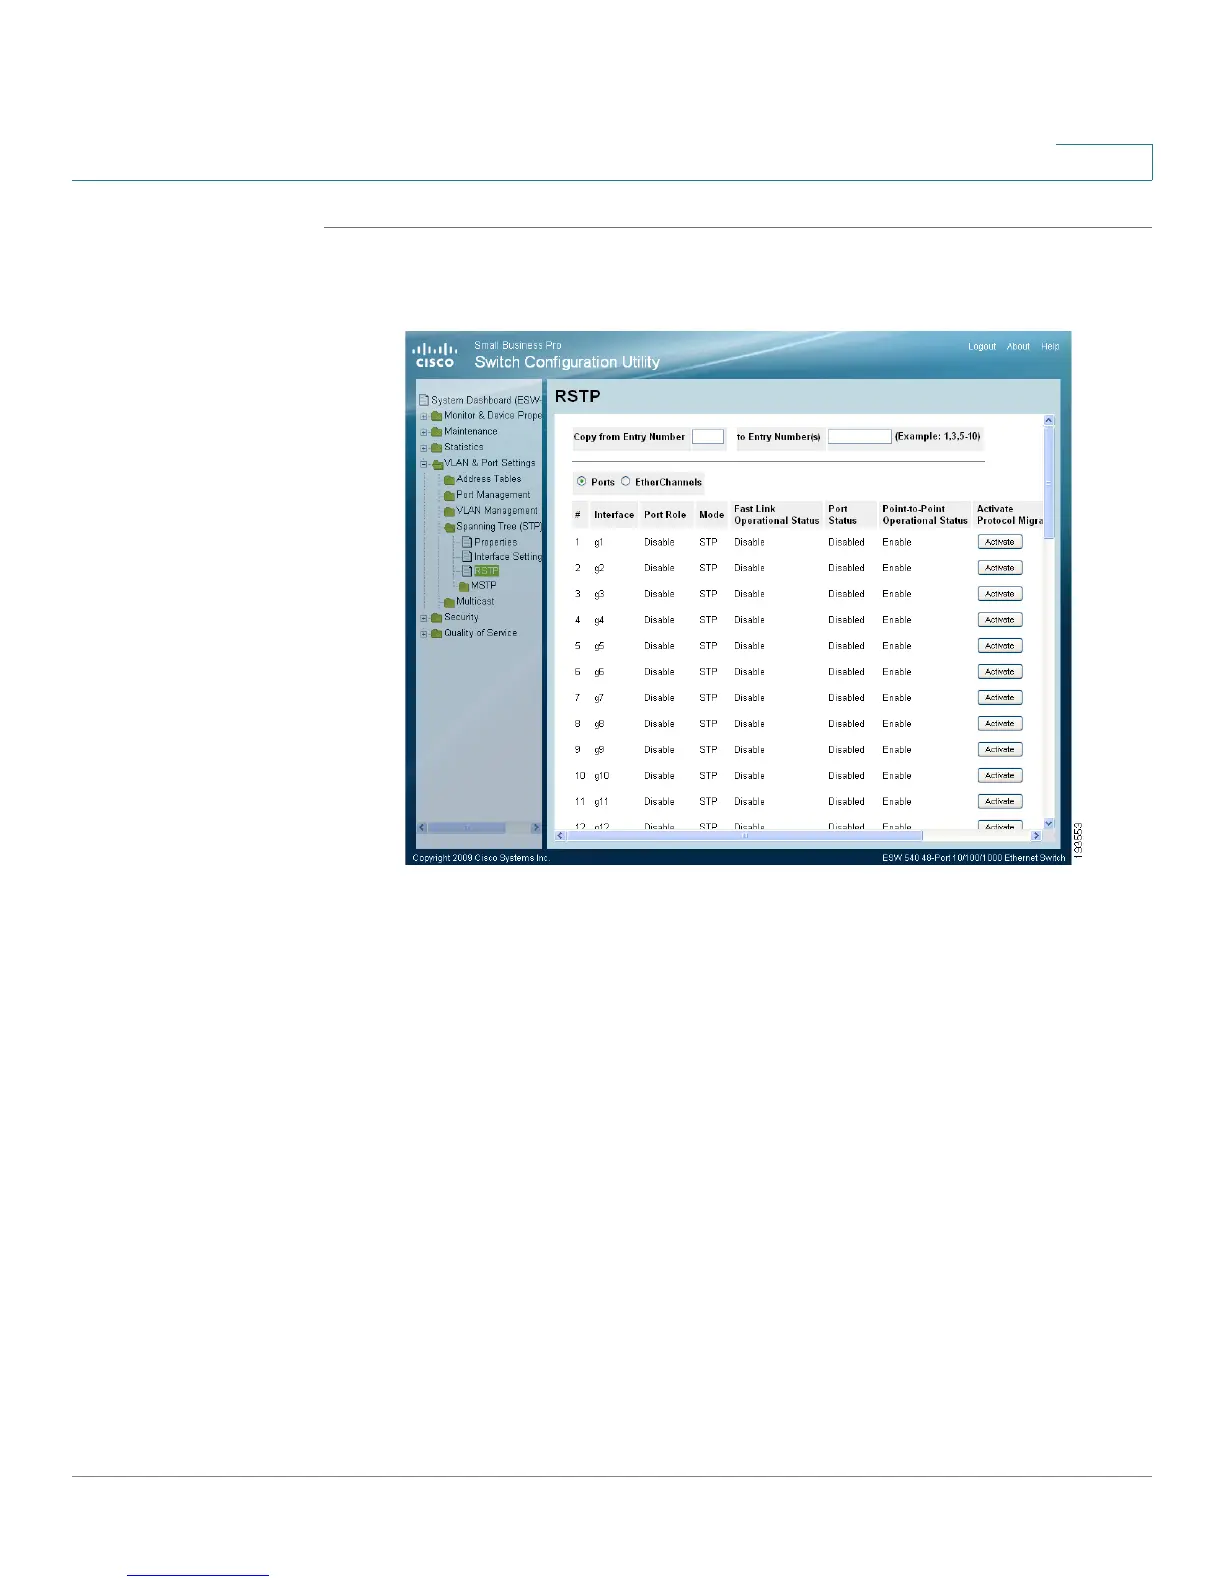The image size is (1224, 1584).
Task: Click the RSTP page icon
Action: pos(467,571)
